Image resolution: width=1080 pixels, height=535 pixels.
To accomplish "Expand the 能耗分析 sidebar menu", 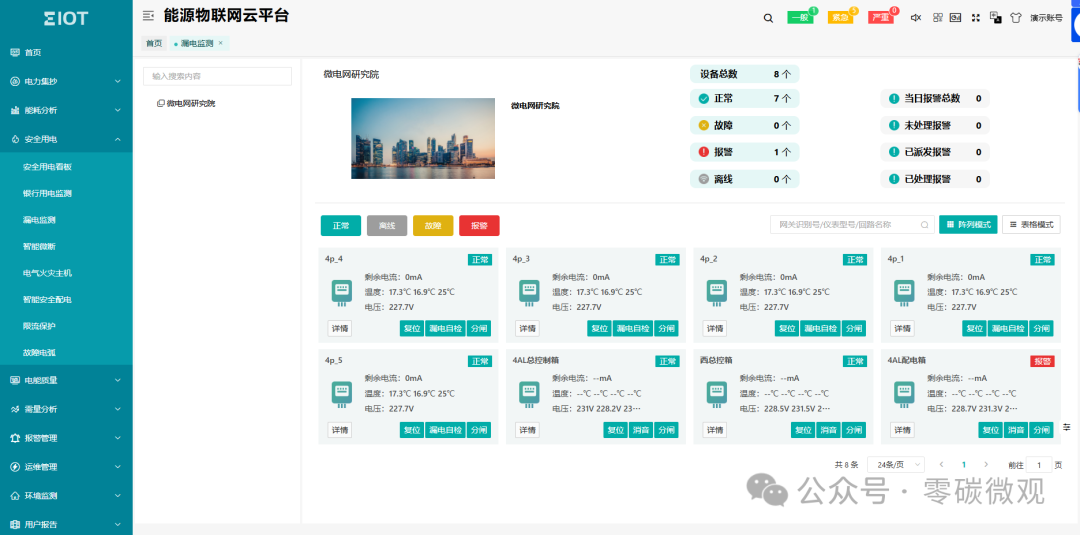I will (66, 110).
